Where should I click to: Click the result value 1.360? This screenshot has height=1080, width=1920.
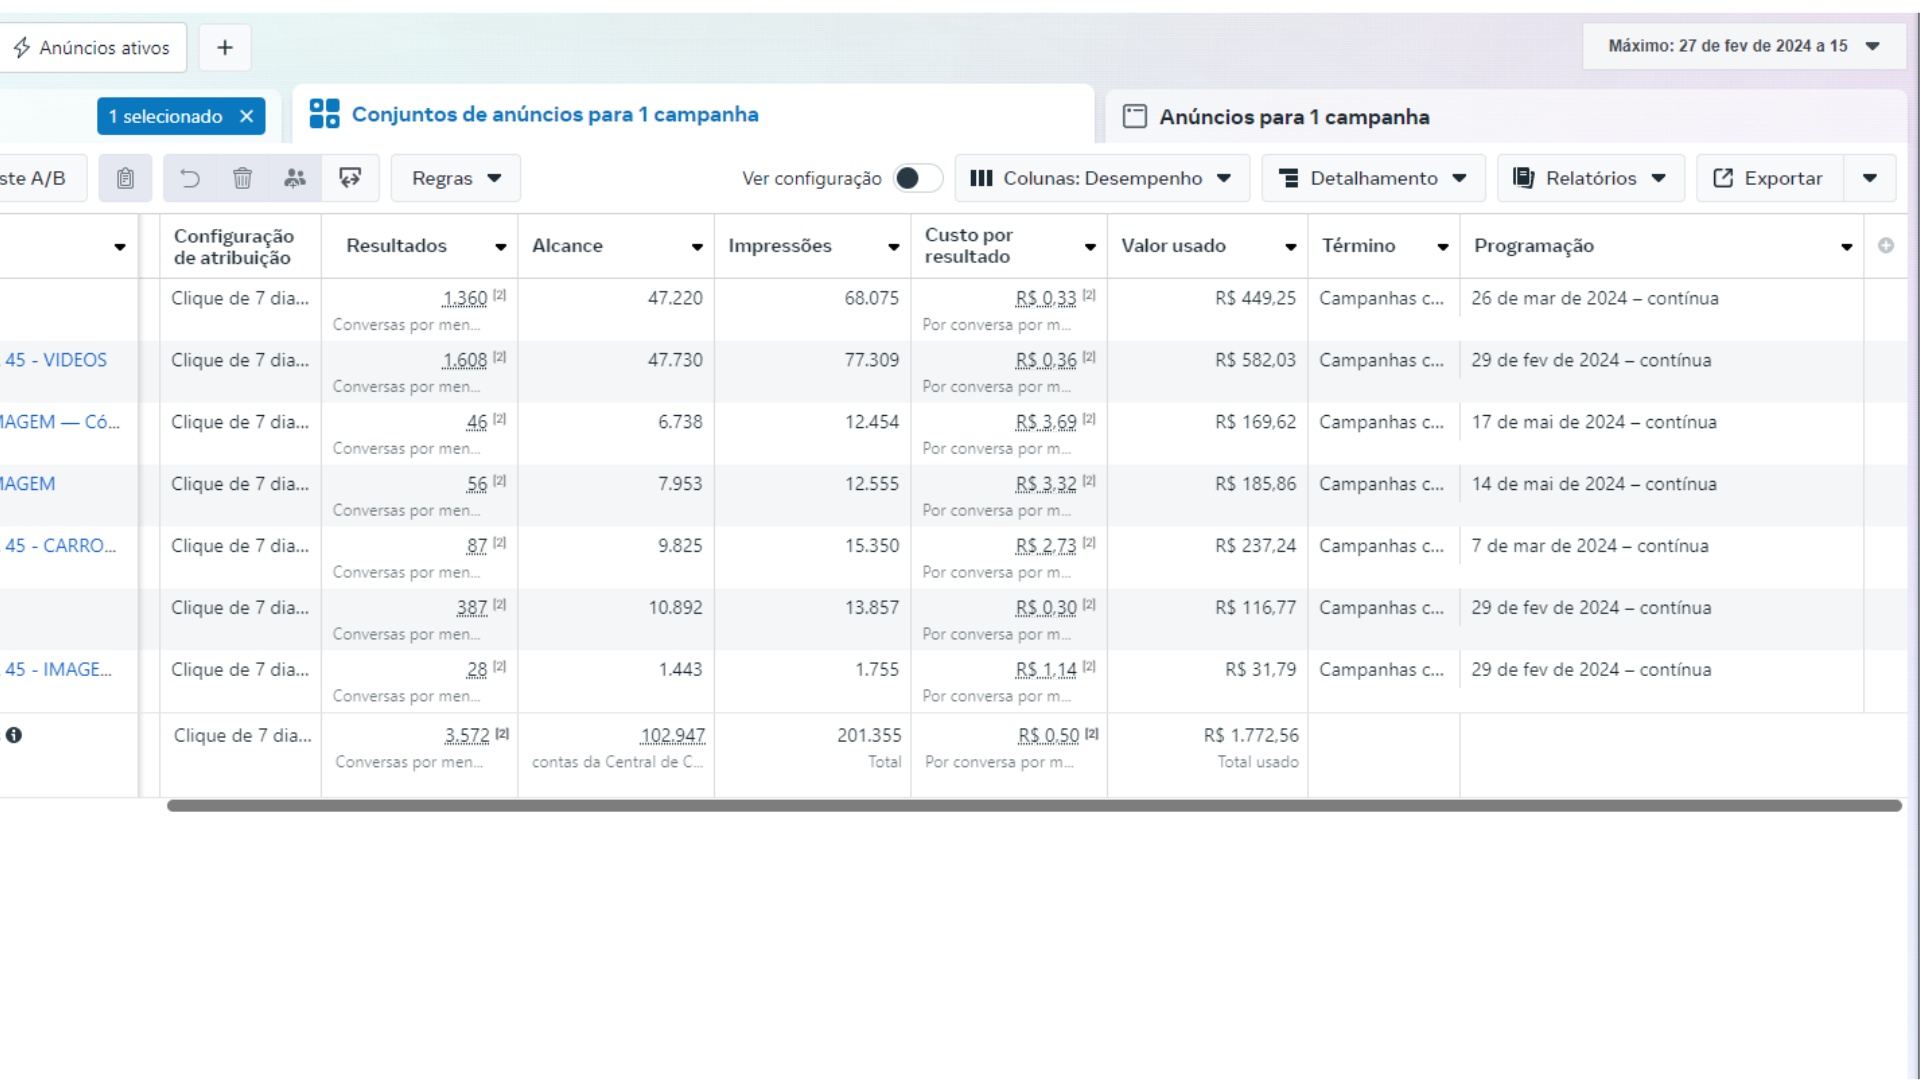(x=465, y=299)
